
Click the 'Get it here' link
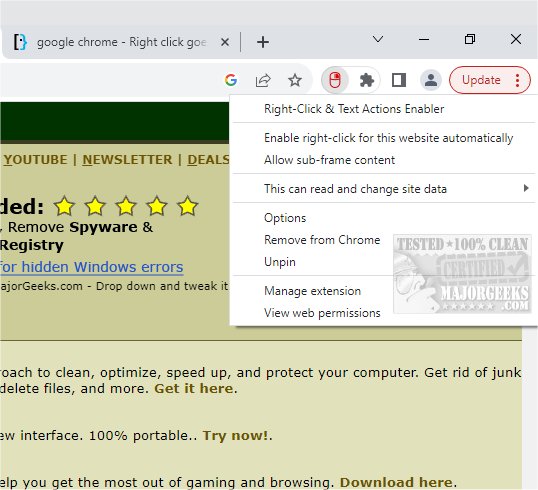pos(194,388)
